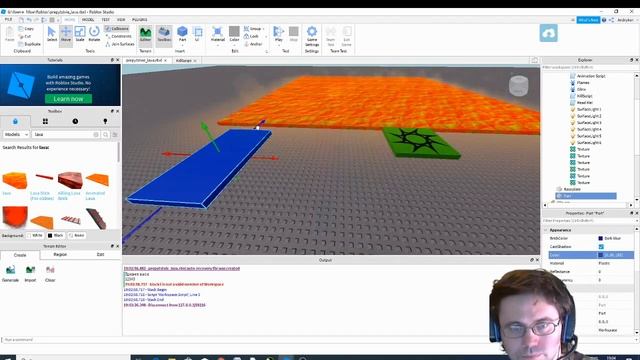This screenshot has height=360, width=640.
Task: Click the Anchor button in Edit group
Action: click(253, 44)
